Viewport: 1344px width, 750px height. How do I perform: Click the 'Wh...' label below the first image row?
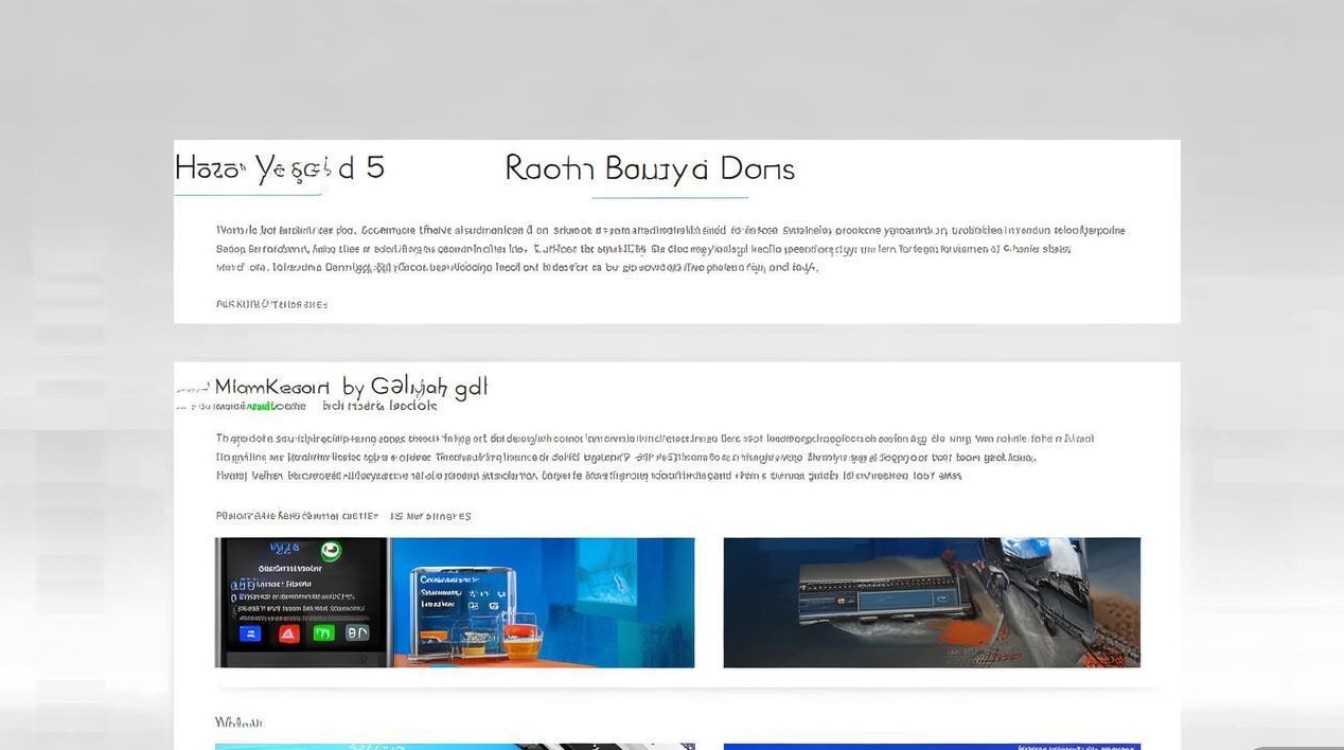click(x=239, y=722)
